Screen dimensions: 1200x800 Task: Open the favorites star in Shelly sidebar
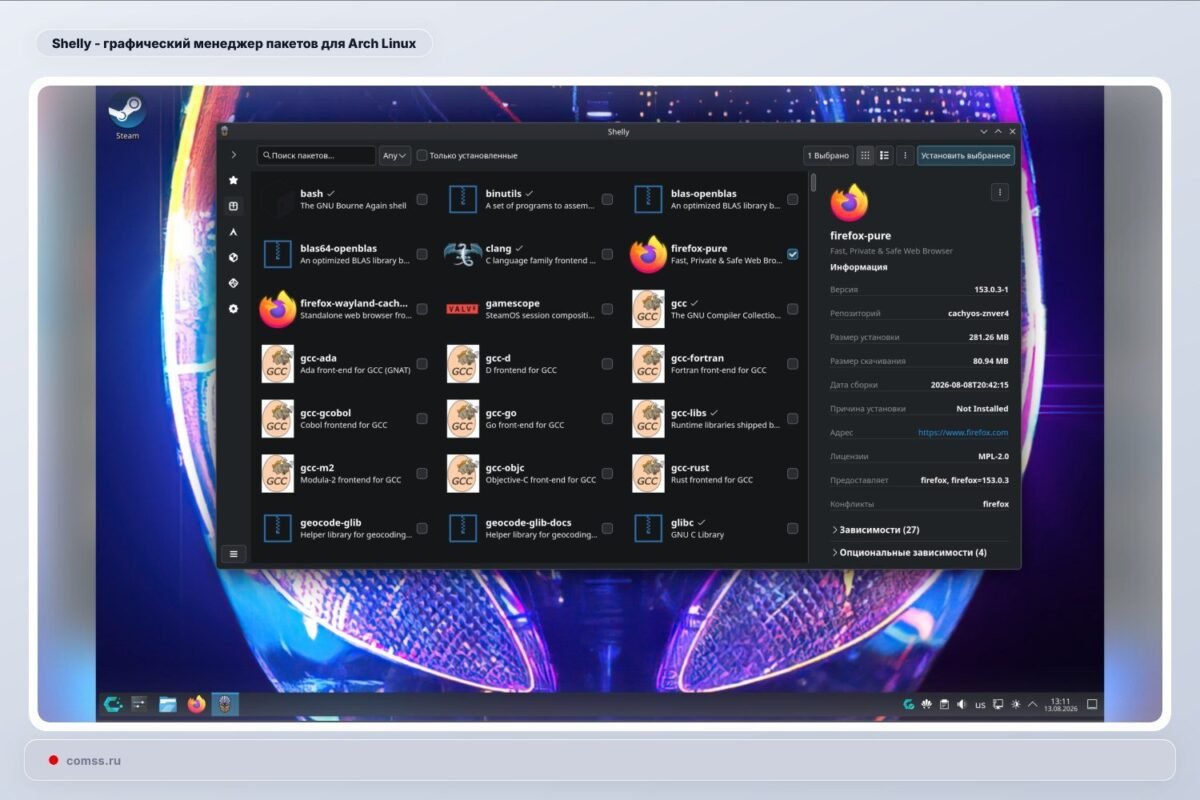(233, 180)
